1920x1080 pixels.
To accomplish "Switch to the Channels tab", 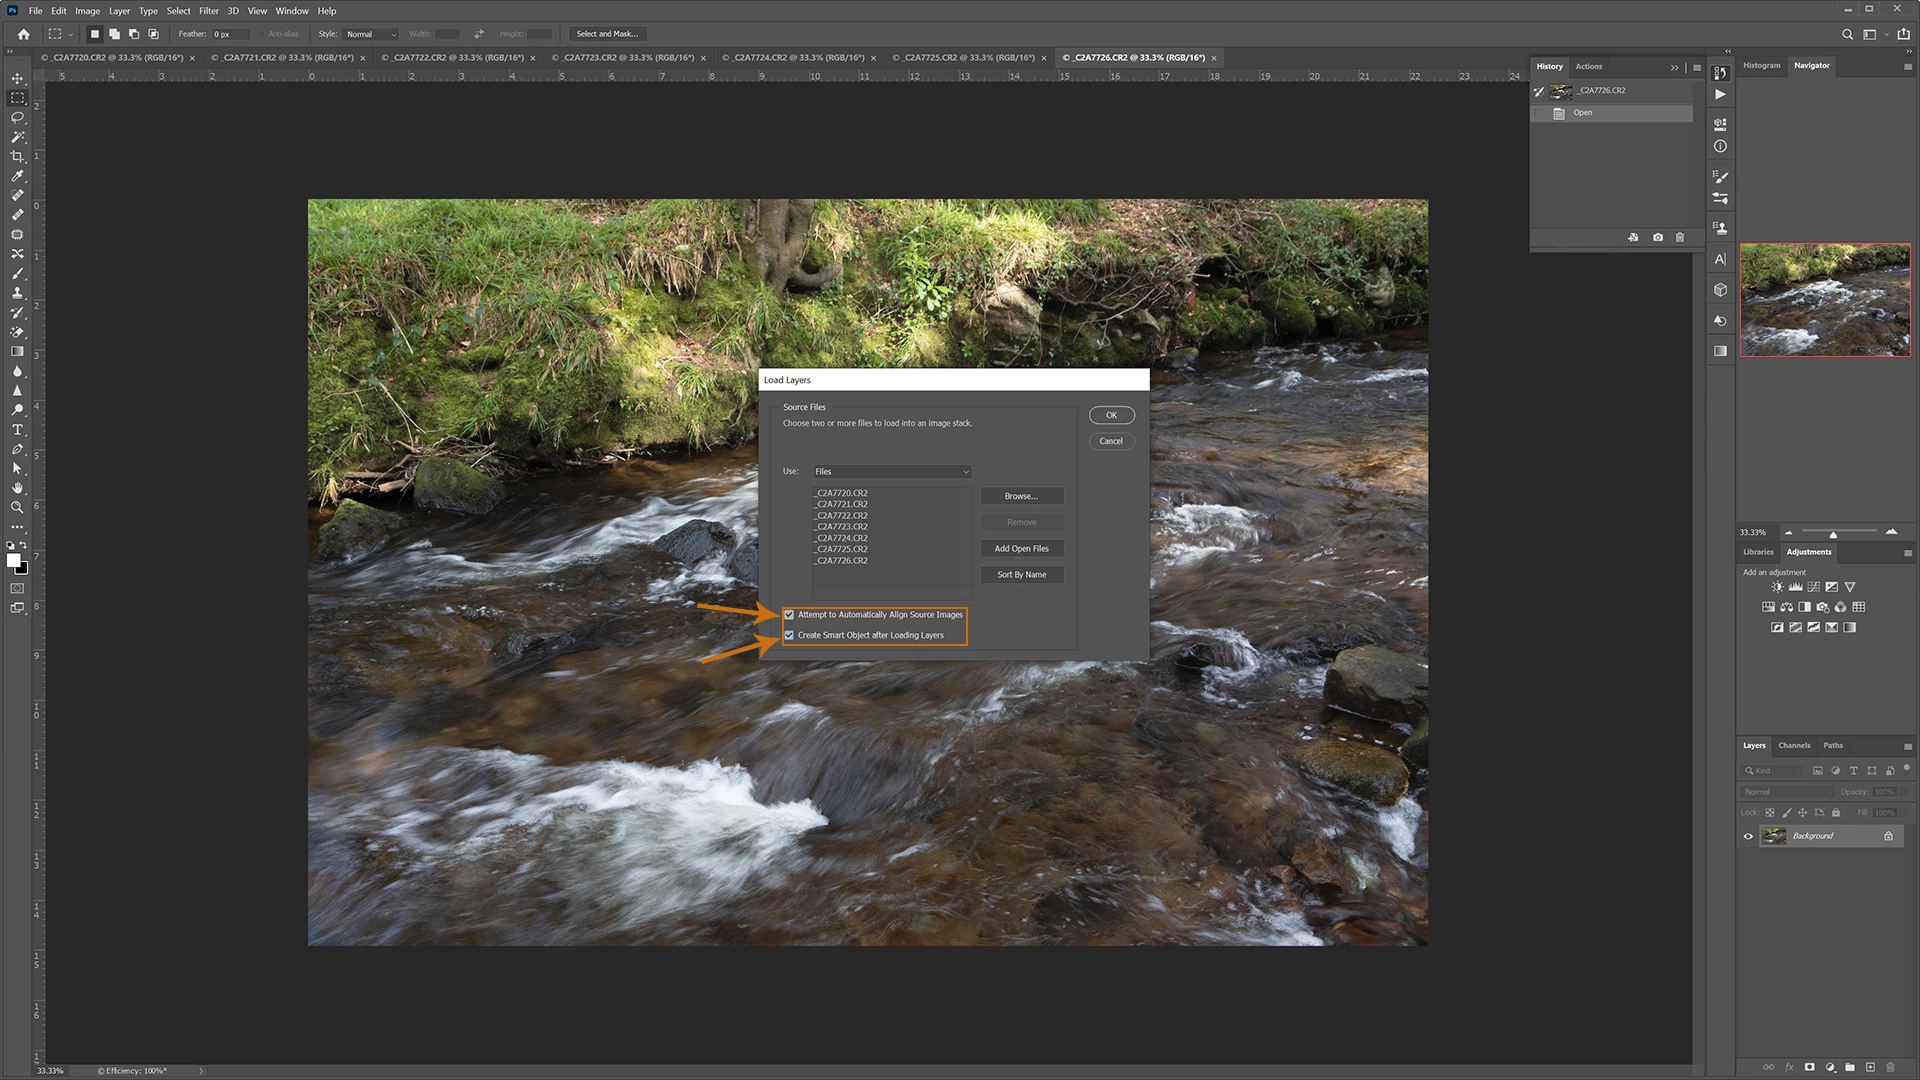I will click(x=1793, y=746).
